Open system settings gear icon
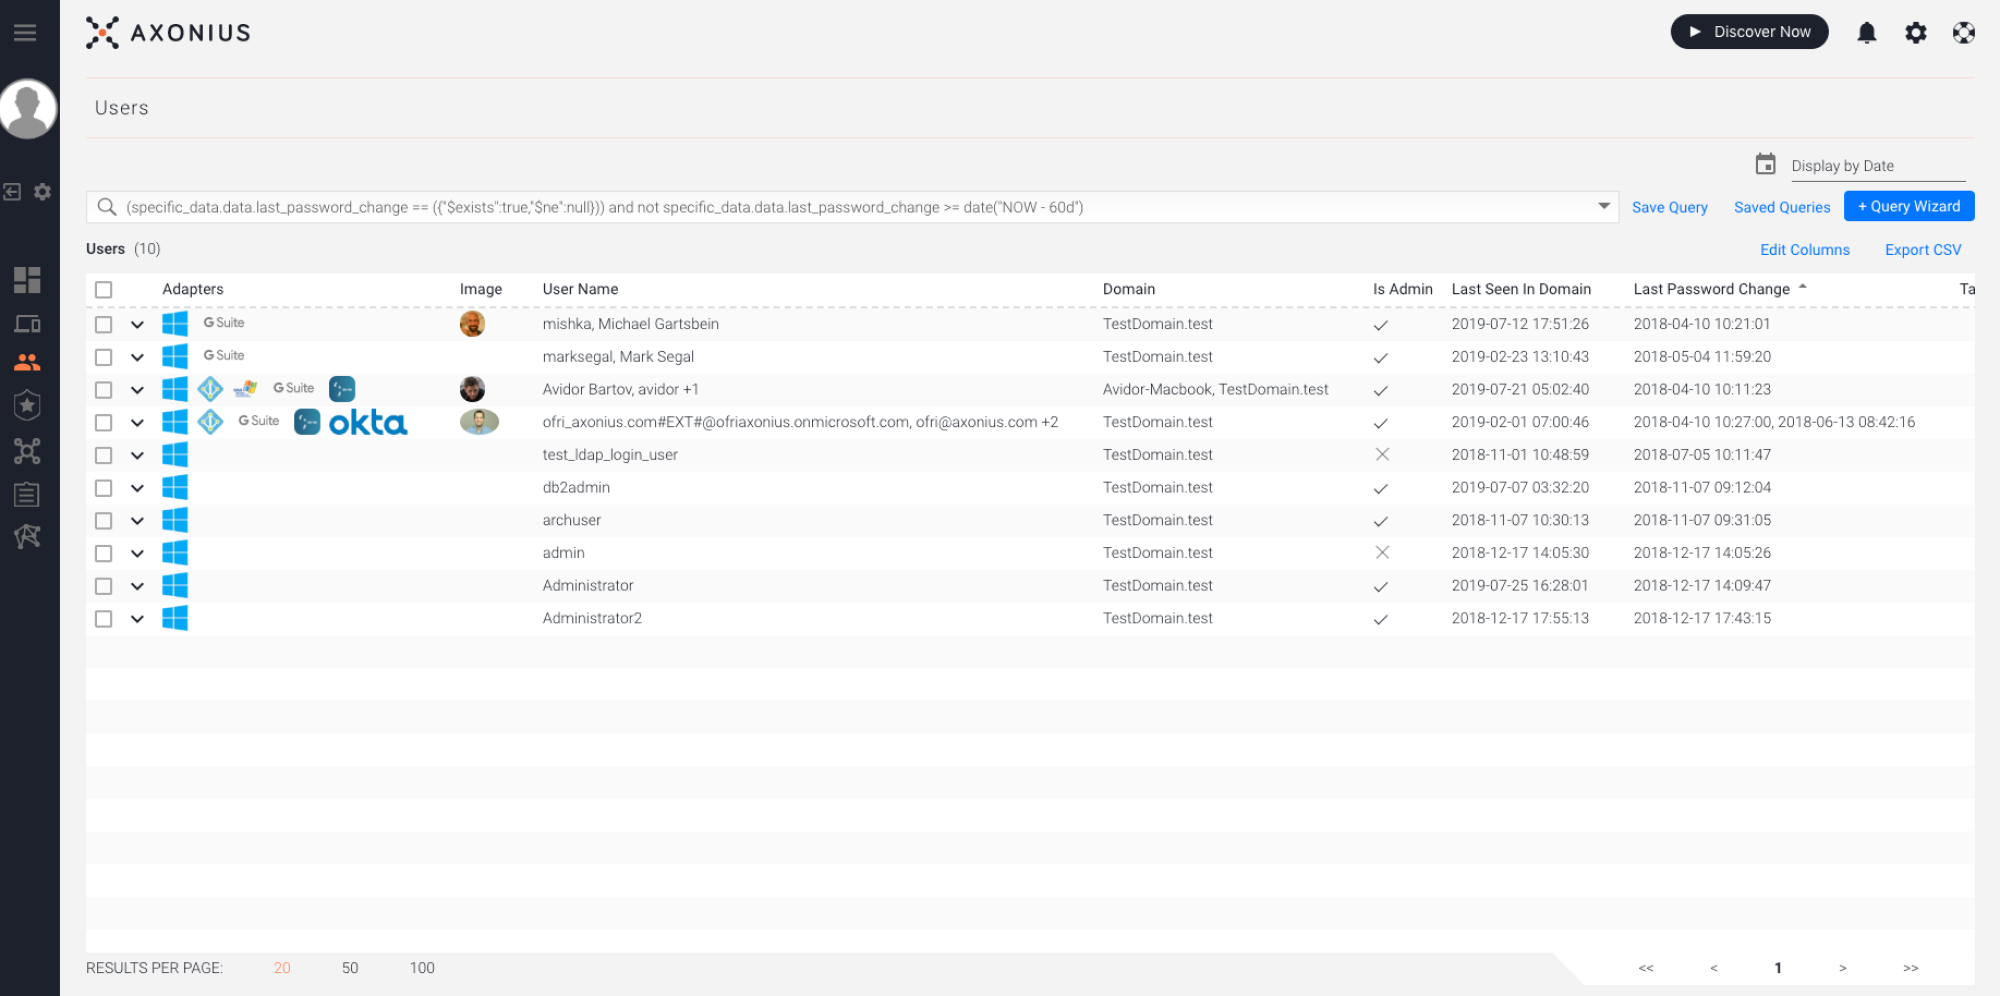This screenshot has width=2000, height=996. pos(1915,33)
